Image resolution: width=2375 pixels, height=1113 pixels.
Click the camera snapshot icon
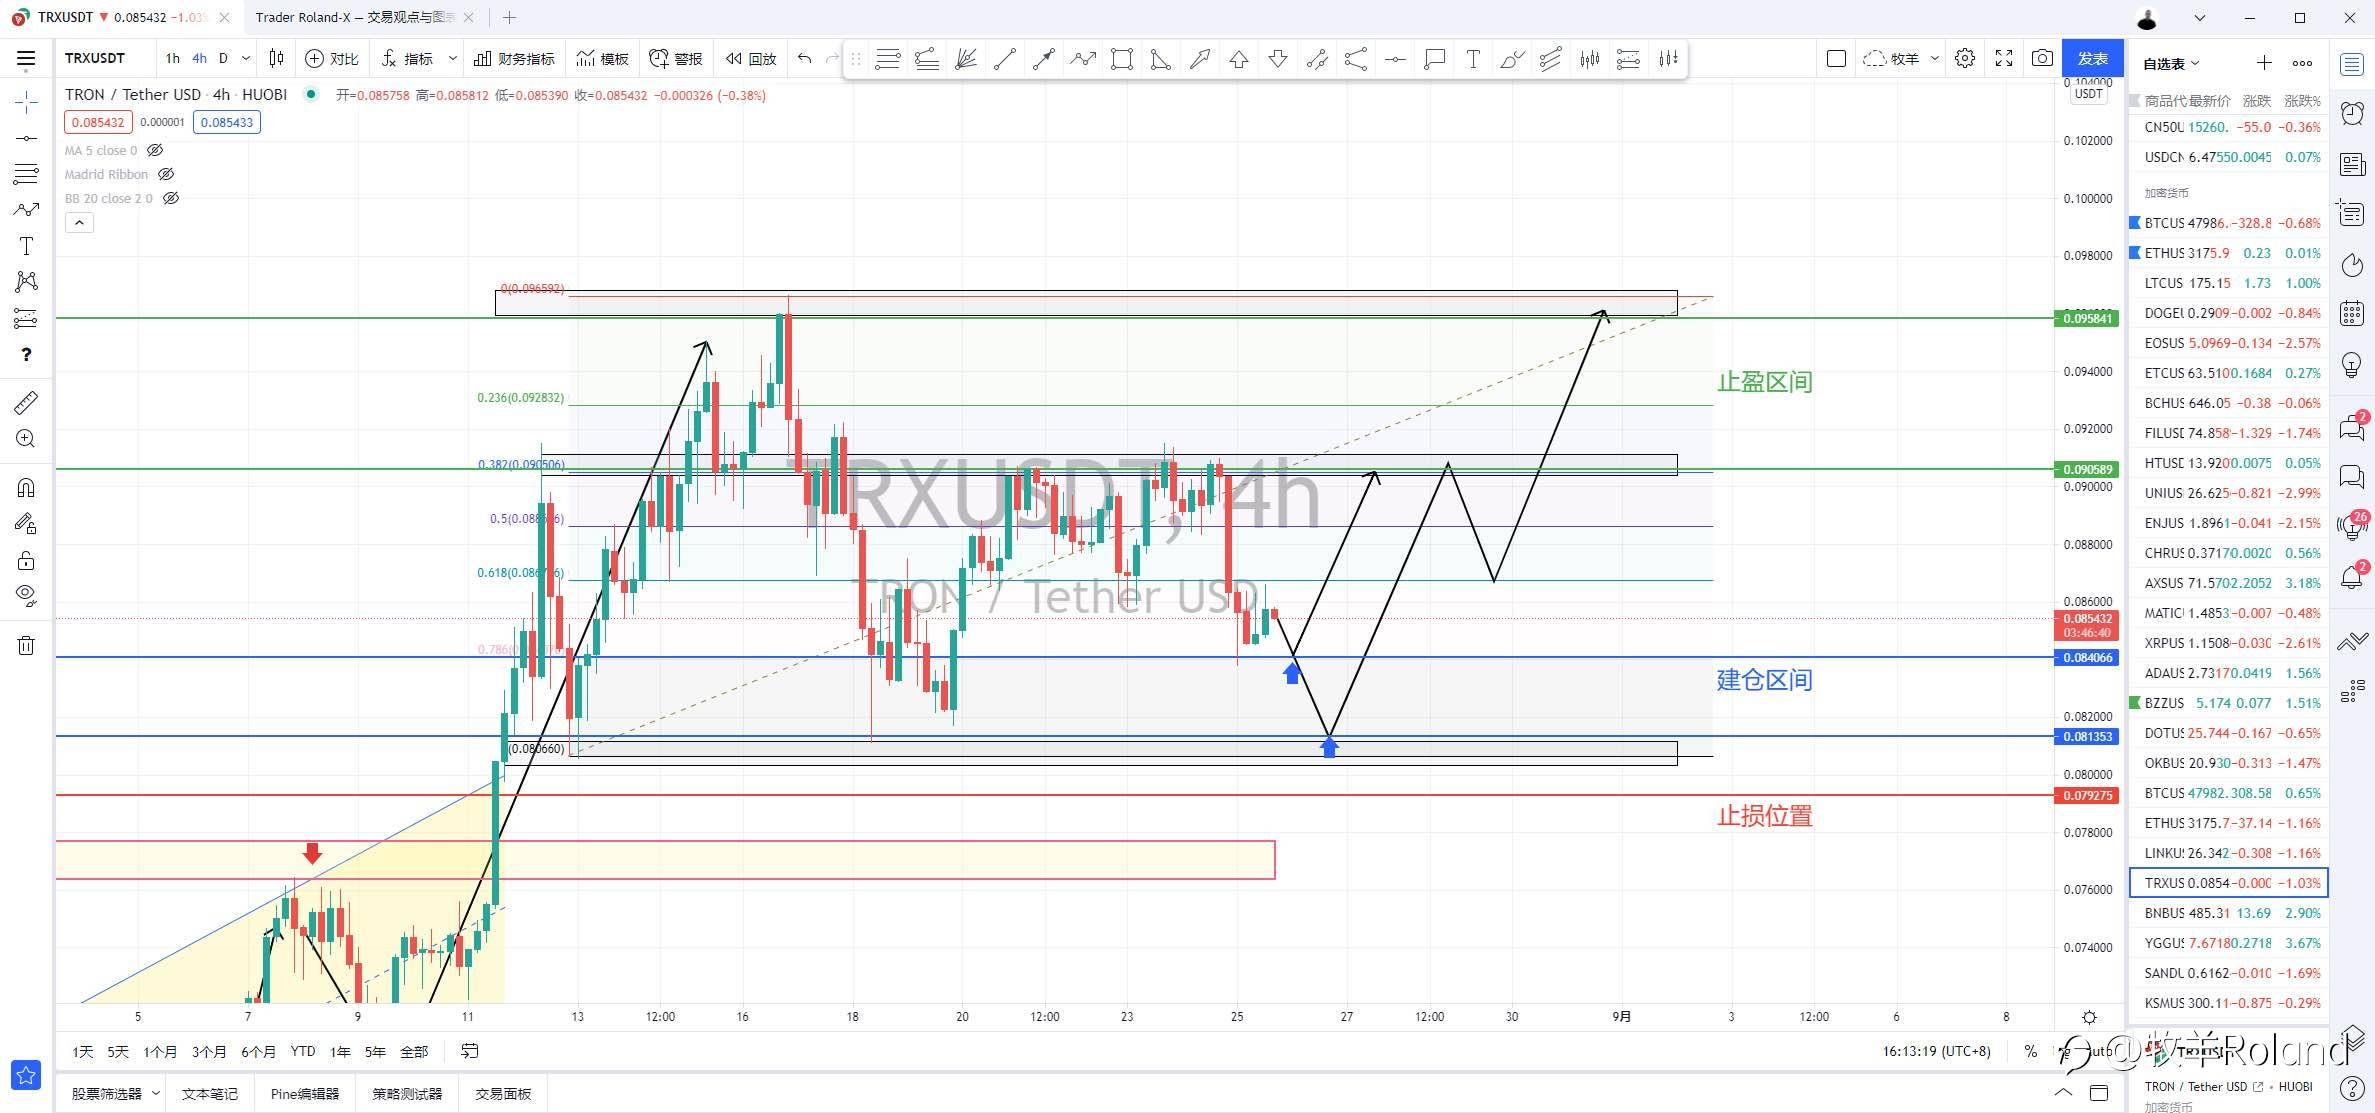pyautogui.click(x=2042, y=59)
